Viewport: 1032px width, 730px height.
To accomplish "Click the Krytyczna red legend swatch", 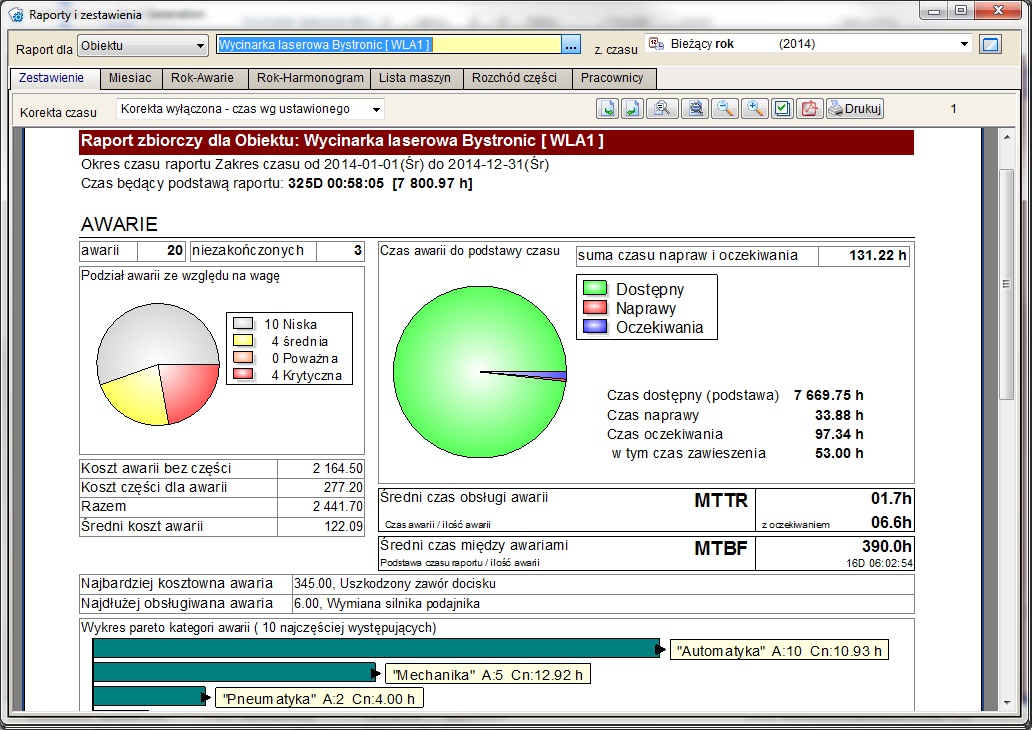I will pyautogui.click(x=243, y=375).
